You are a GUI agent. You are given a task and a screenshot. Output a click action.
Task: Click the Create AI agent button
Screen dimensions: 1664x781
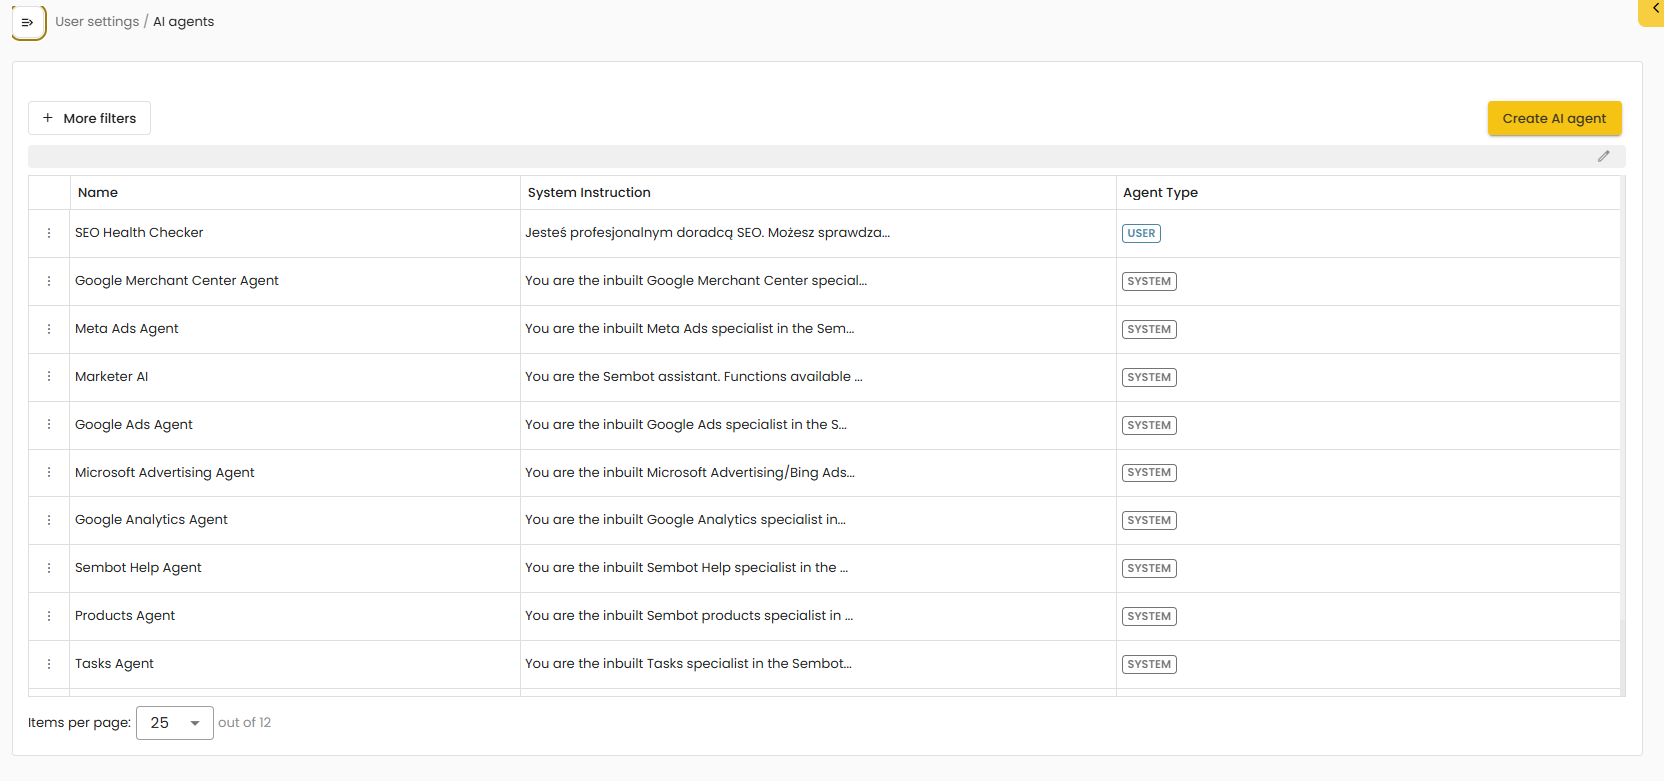pos(1554,118)
